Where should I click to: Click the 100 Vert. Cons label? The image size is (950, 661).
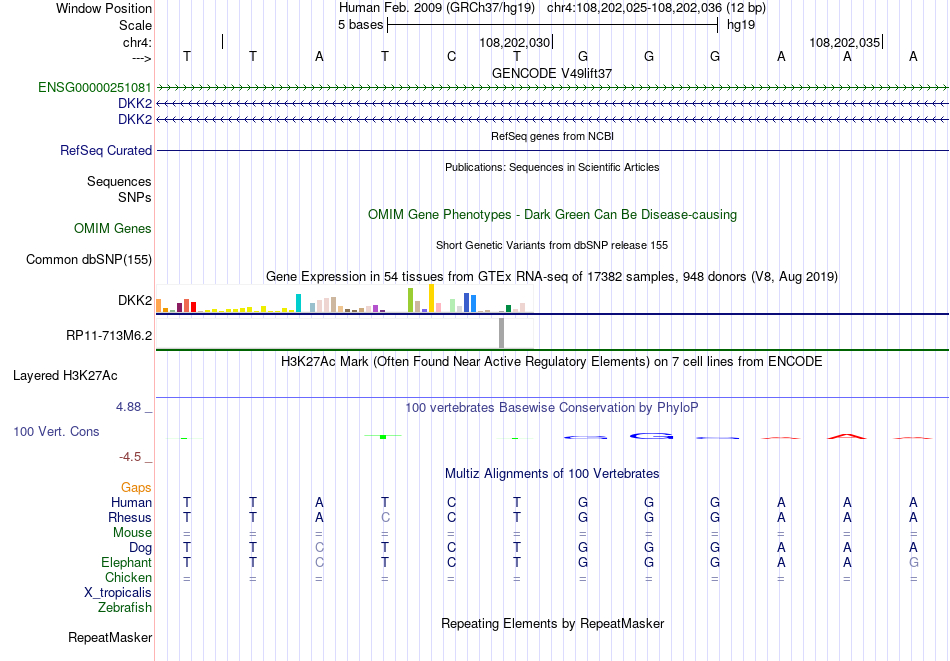(x=56, y=431)
